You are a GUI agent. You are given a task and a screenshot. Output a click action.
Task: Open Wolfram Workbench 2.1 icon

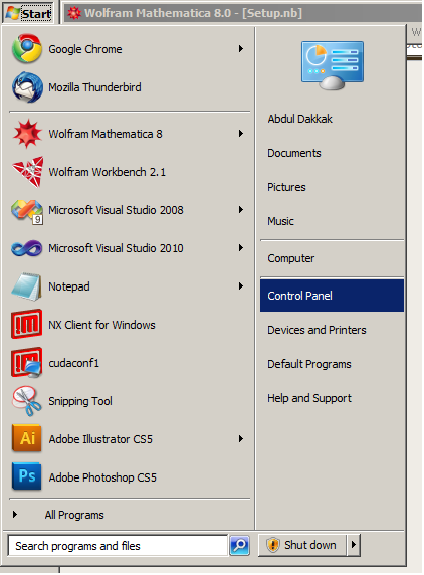coord(27,172)
